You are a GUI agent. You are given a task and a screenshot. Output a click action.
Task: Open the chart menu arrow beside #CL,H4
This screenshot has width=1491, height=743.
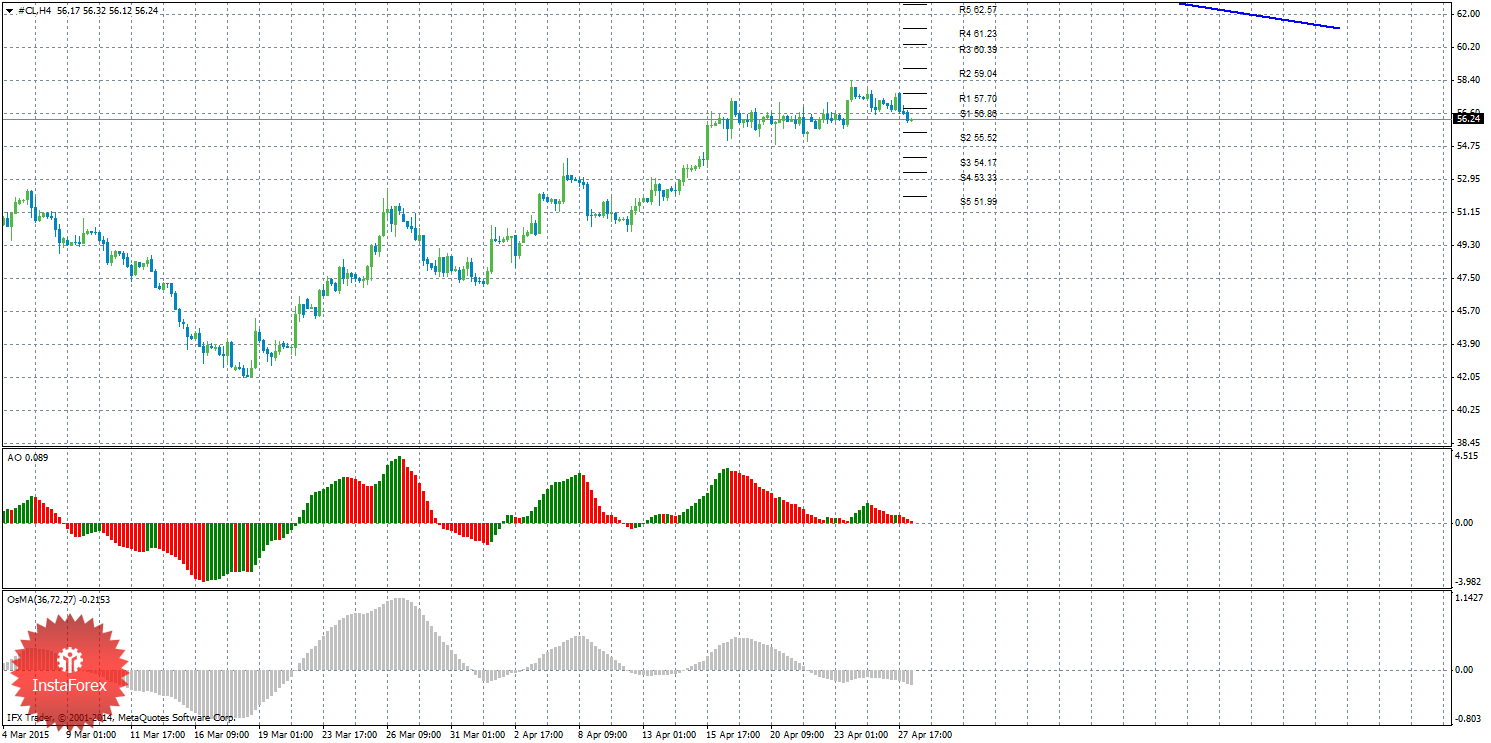click(x=10, y=10)
